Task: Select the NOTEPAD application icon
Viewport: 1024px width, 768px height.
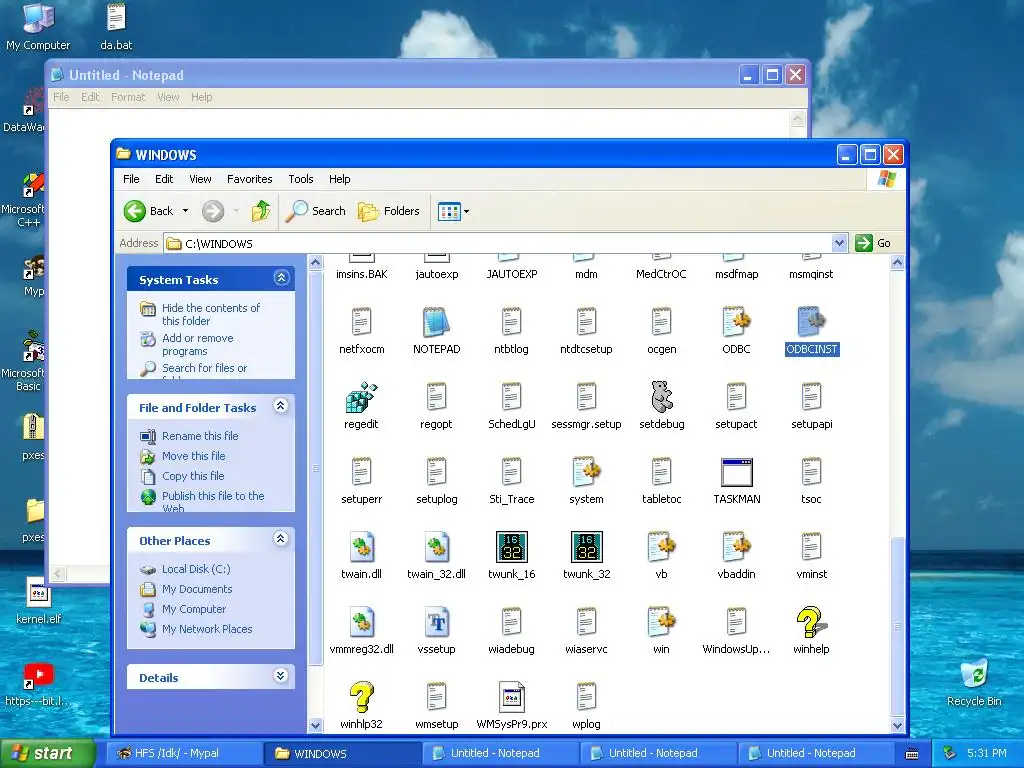Action: [436, 323]
